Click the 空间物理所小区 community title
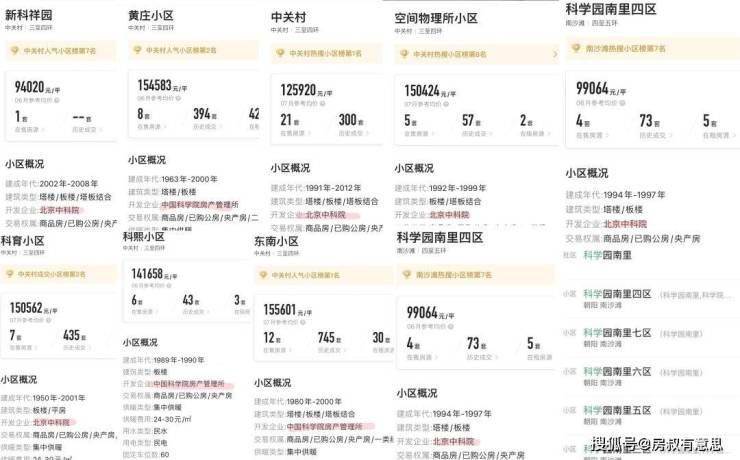Viewport: 740px width, 460px height. 437,18
